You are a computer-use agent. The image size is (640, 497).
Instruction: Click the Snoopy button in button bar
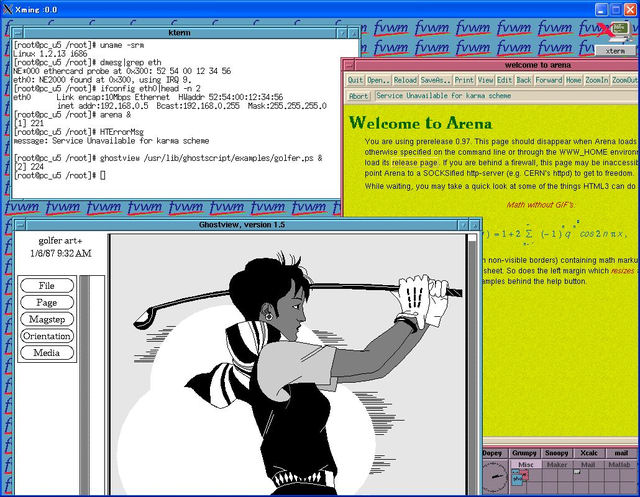tap(557, 453)
